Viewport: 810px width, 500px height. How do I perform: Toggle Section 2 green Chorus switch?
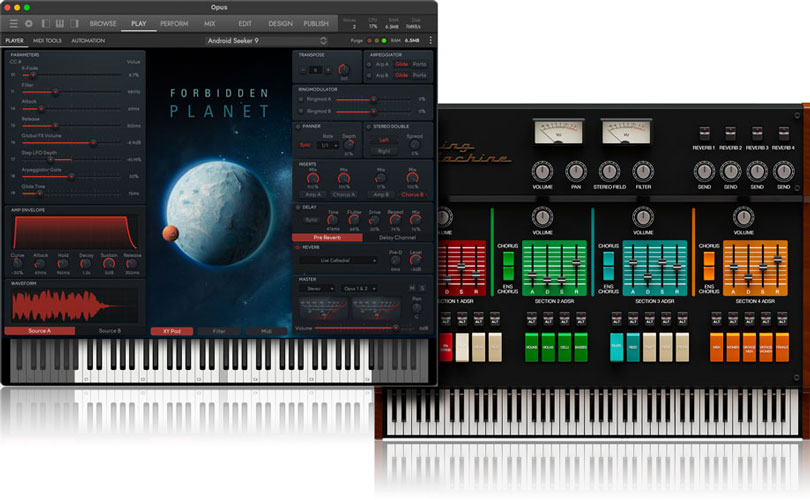508,265
